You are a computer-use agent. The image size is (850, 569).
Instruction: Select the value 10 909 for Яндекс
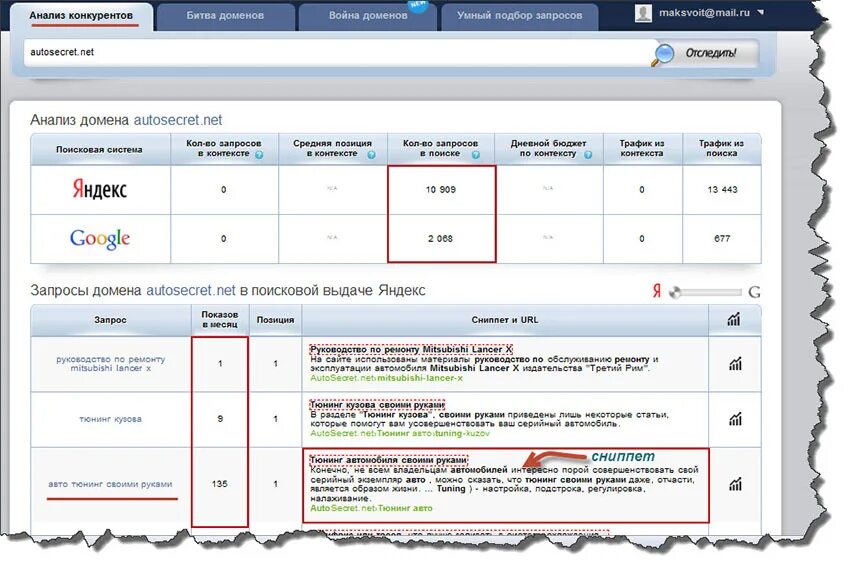tap(441, 190)
